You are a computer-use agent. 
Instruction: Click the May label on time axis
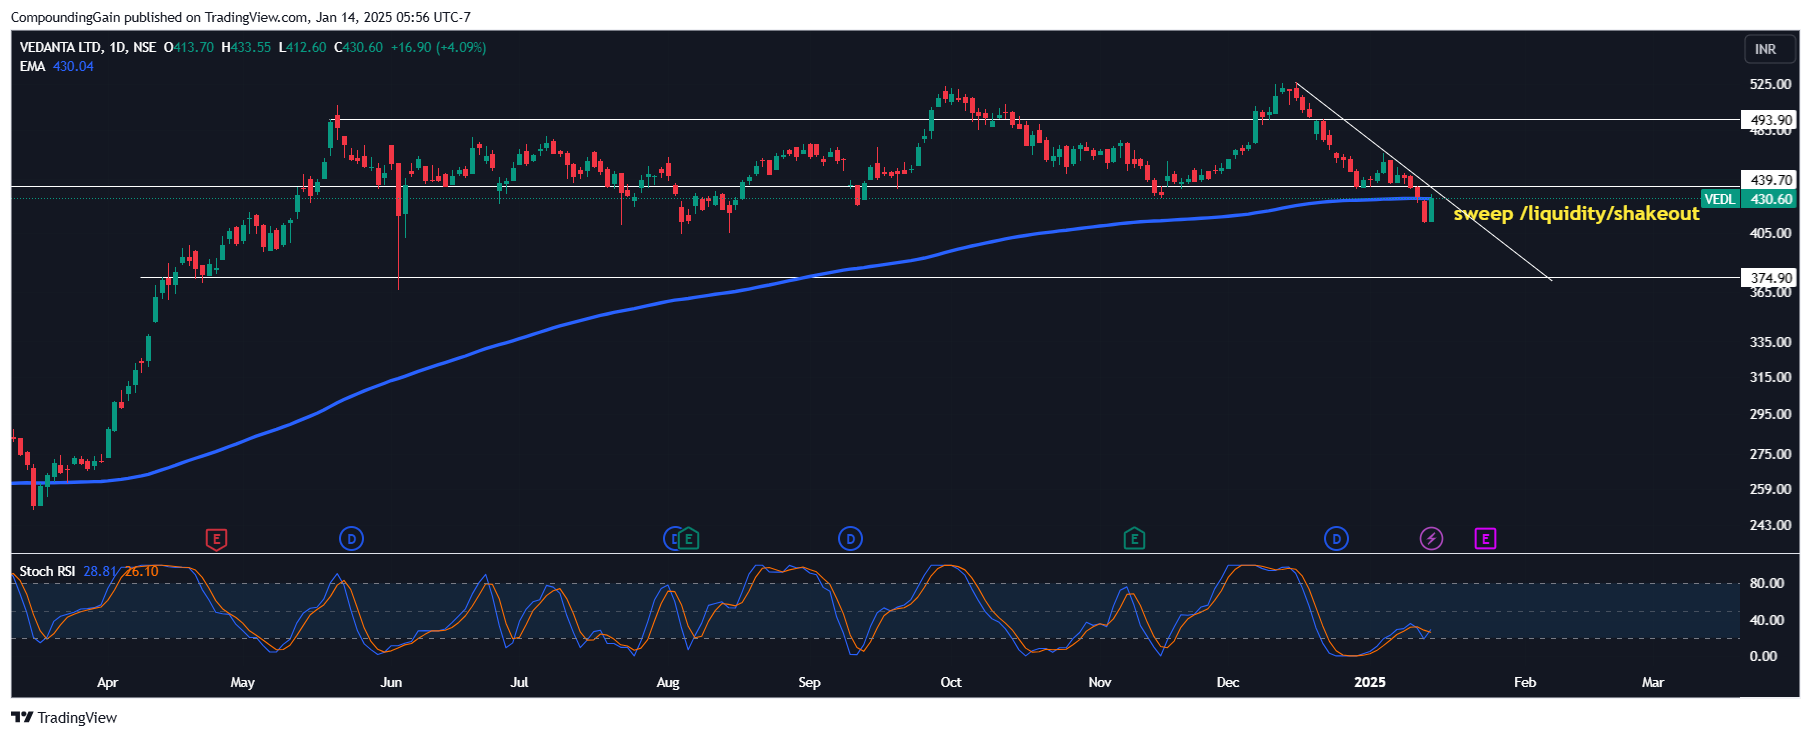coord(242,682)
